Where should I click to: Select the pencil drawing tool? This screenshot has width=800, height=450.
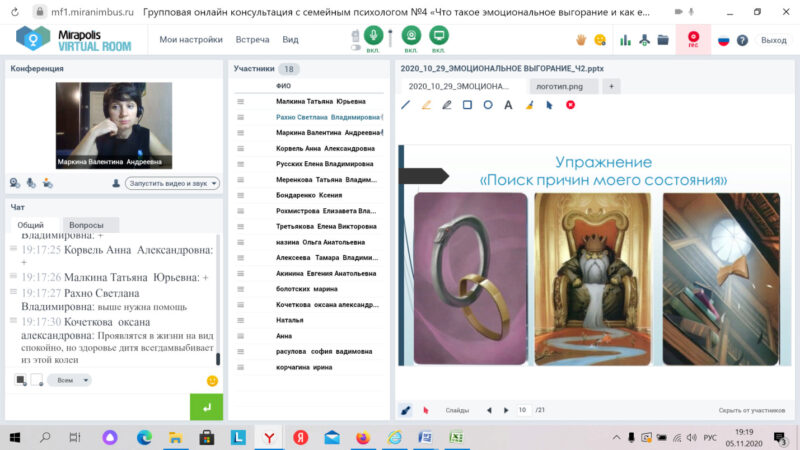pyautogui.click(x=446, y=105)
